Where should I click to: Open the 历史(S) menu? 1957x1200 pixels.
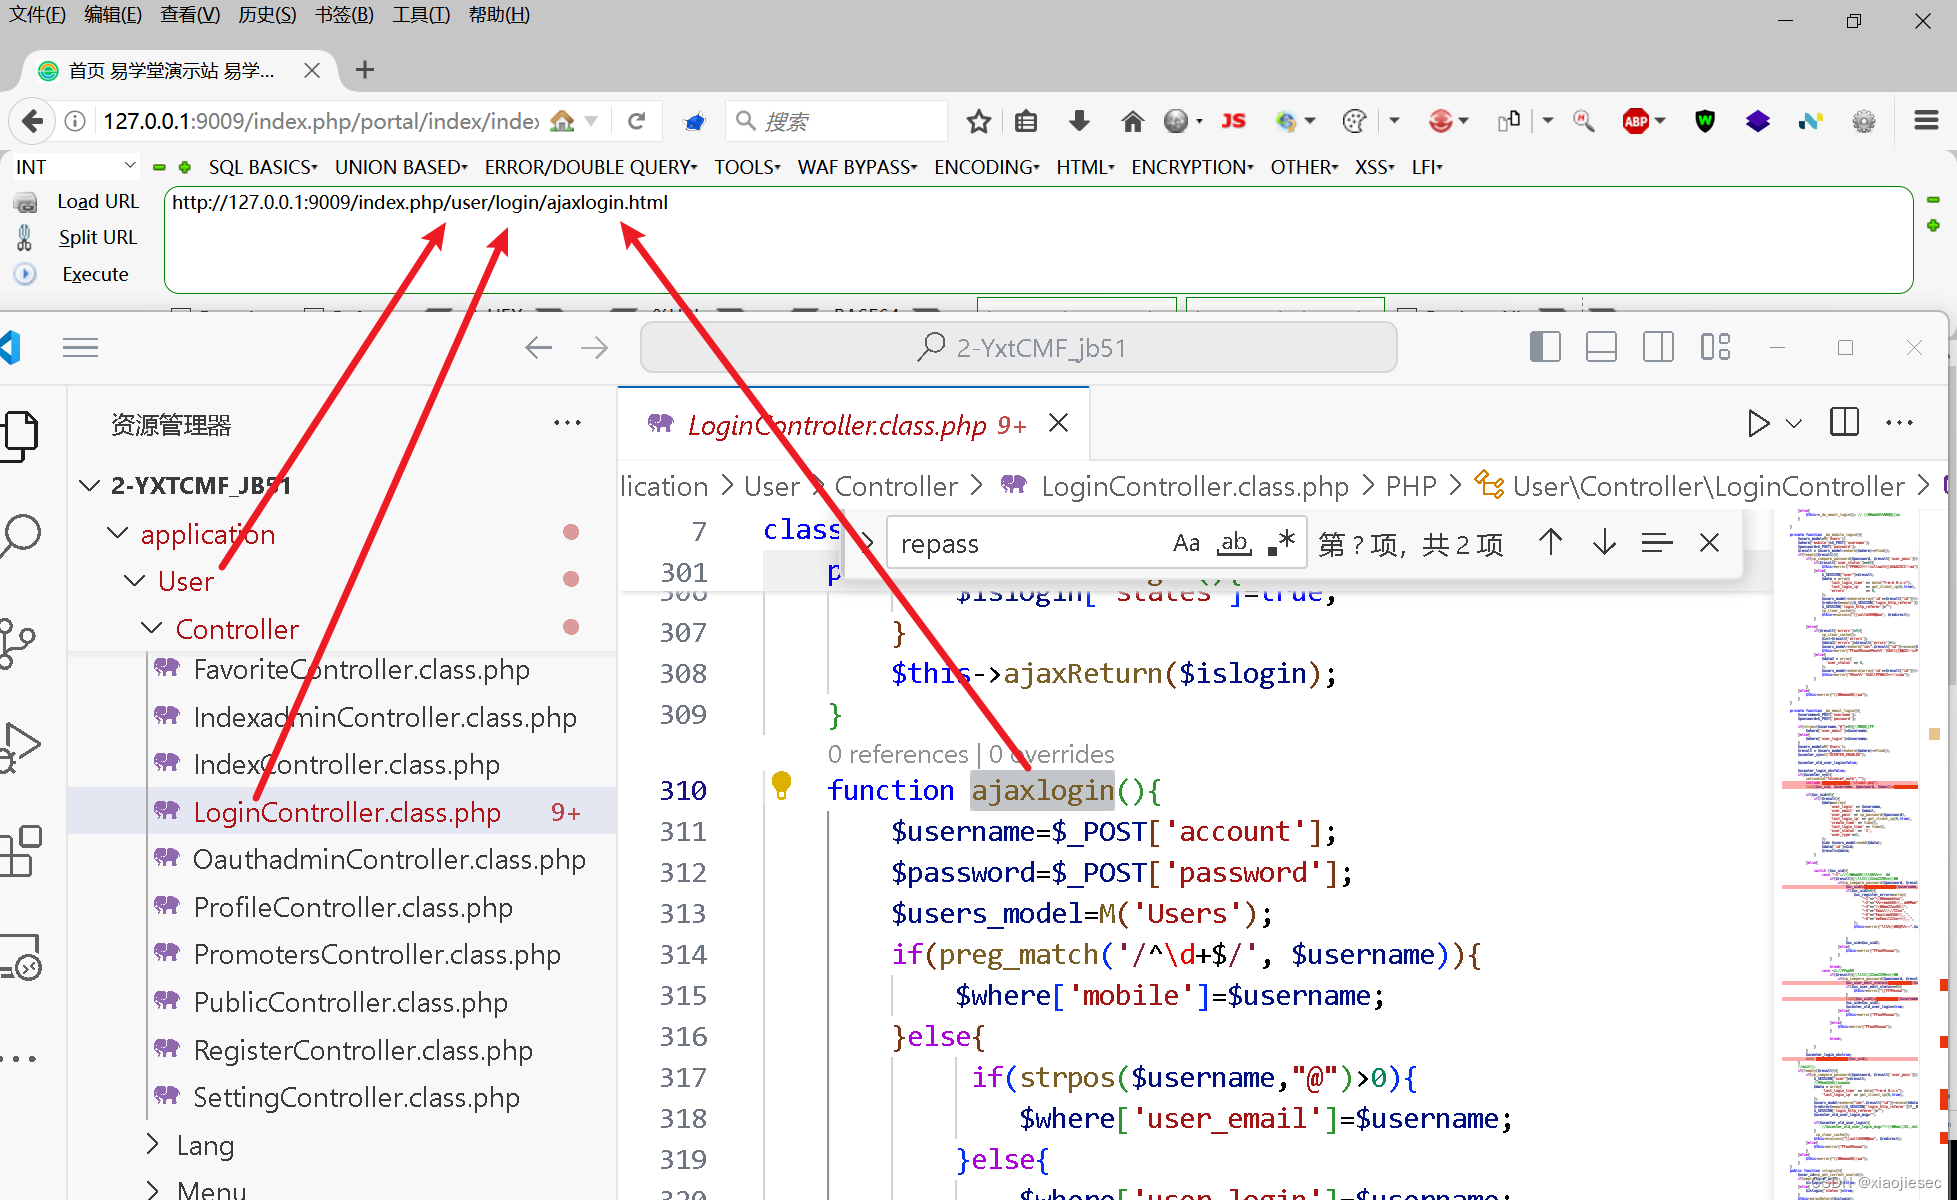tap(267, 15)
